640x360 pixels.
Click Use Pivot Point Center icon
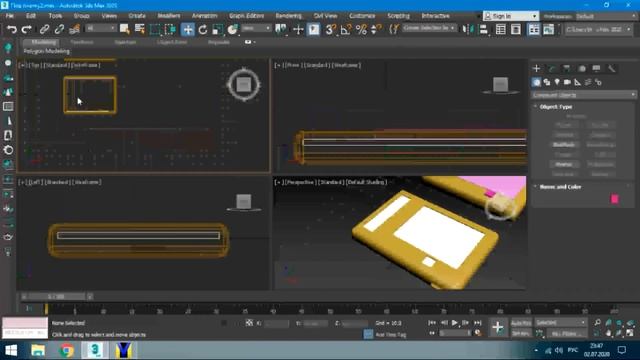tap(281, 29)
